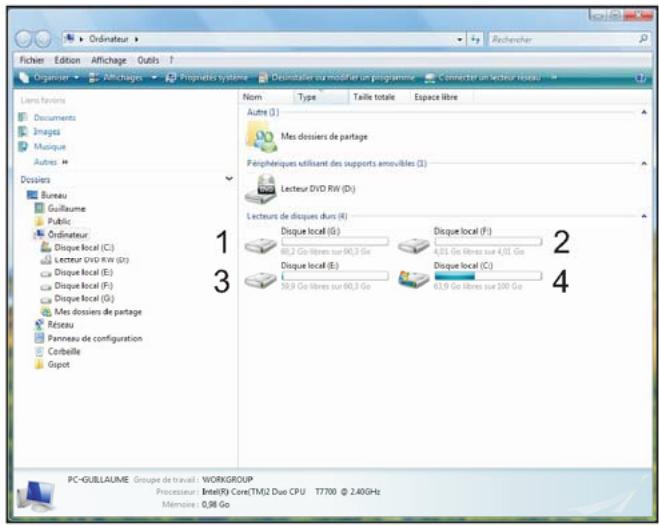Image resolution: width=659 pixels, height=526 pixels.
Task: Select Guillaume in the folder tree
Action: [x=66, y=208]
